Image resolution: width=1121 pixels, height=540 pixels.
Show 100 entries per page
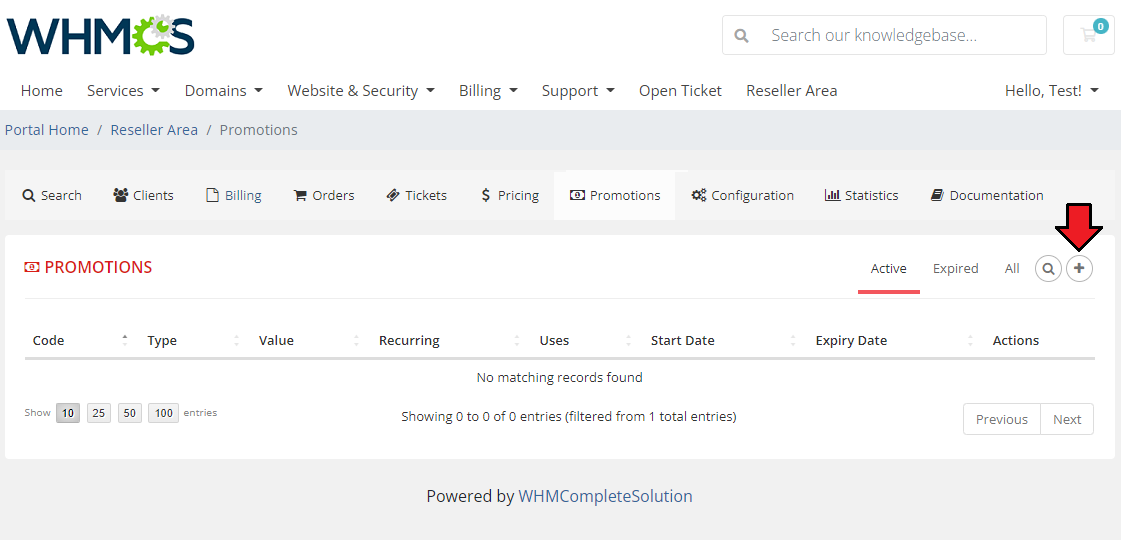tap(163, 413)
